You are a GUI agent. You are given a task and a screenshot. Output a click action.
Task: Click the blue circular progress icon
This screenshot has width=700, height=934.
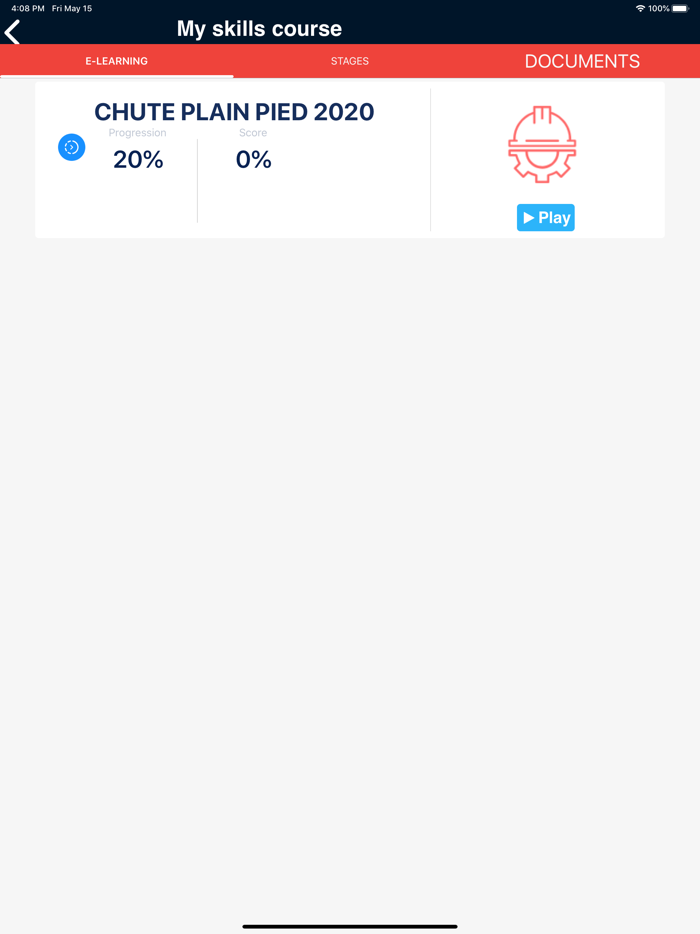(x=71, y=148)
